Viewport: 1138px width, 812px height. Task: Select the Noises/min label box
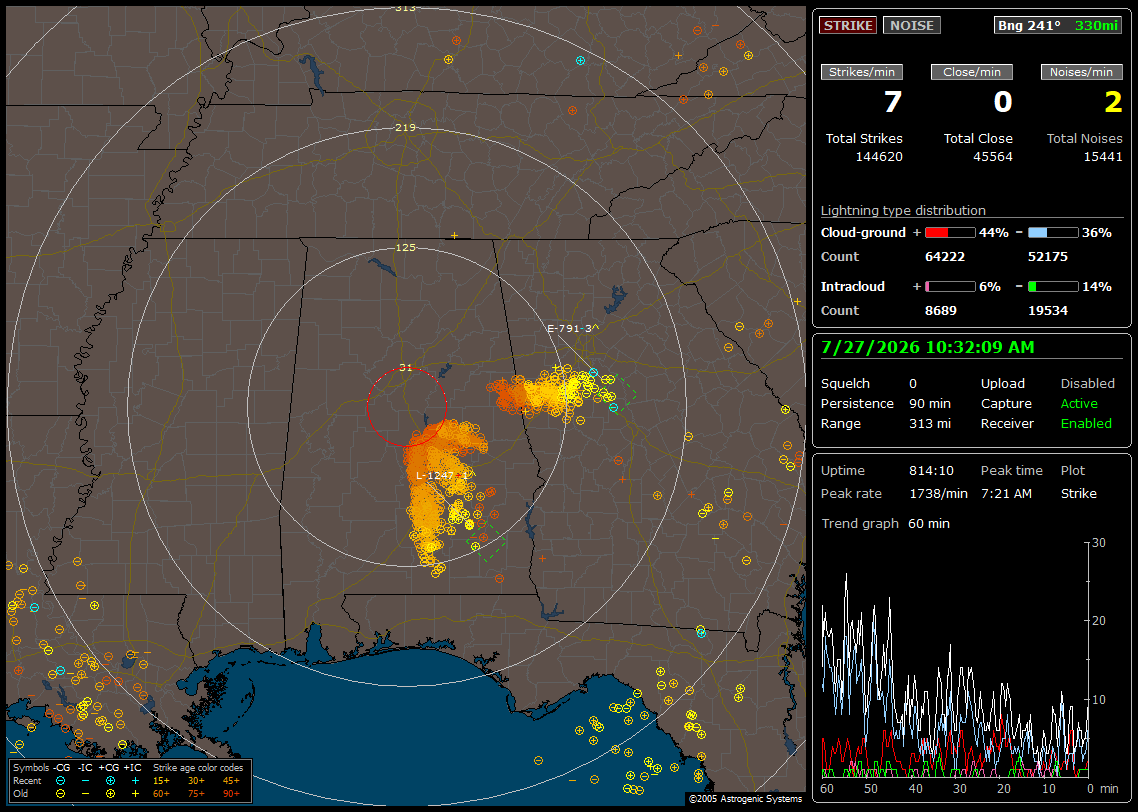coord(1081,72)
